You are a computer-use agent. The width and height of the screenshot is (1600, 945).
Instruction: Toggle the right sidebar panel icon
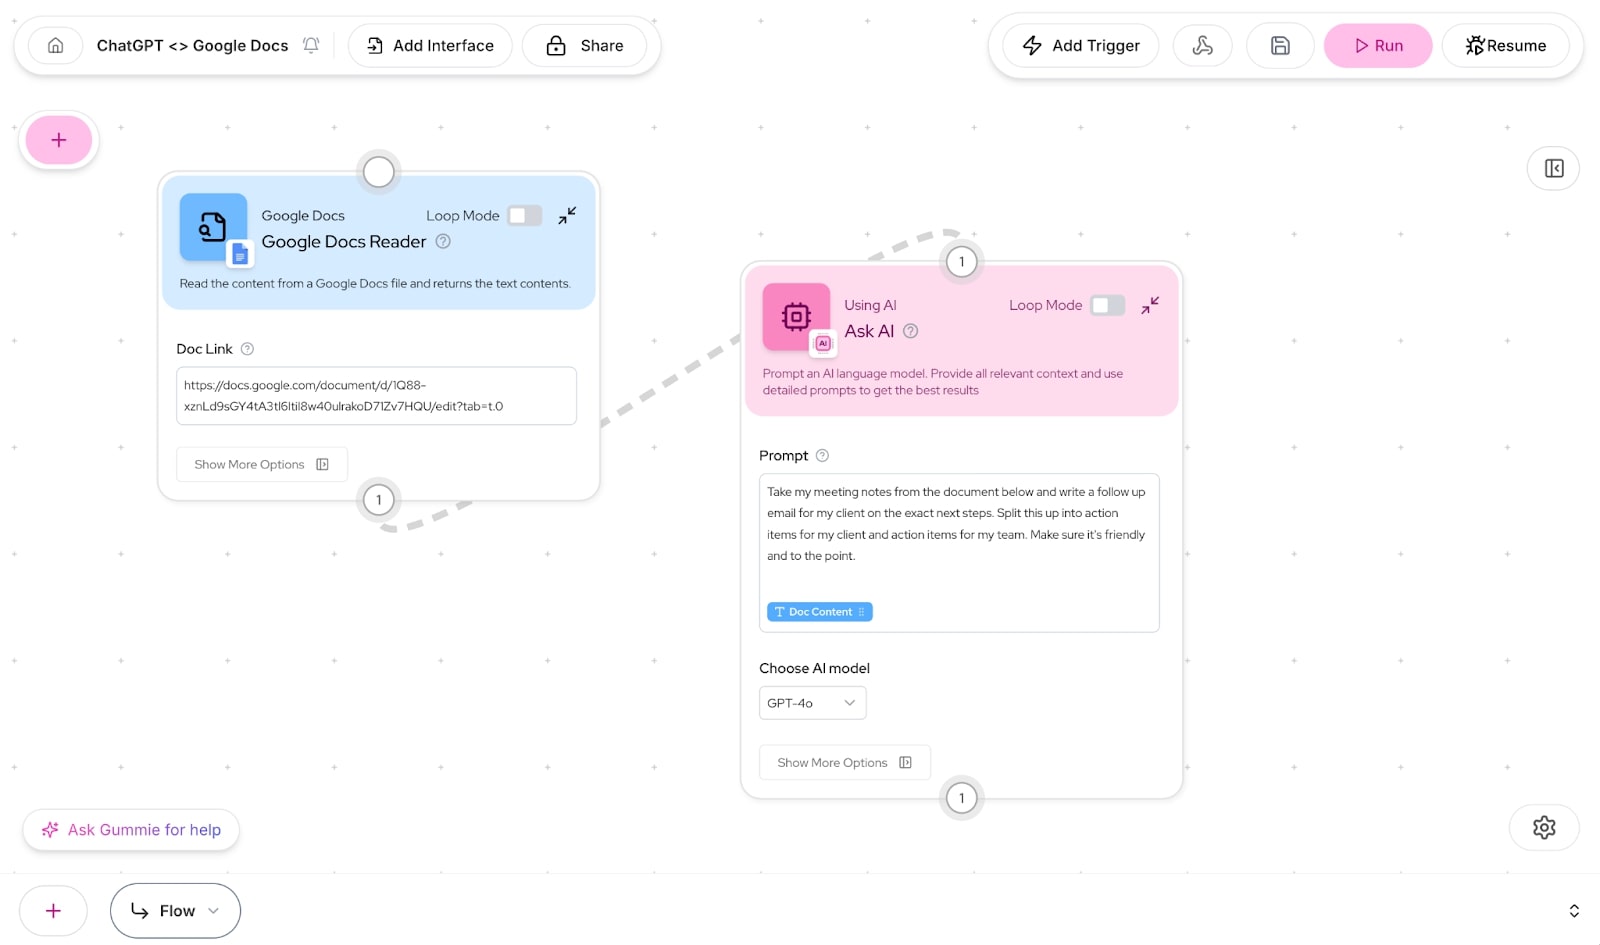tap(1554, 168)
